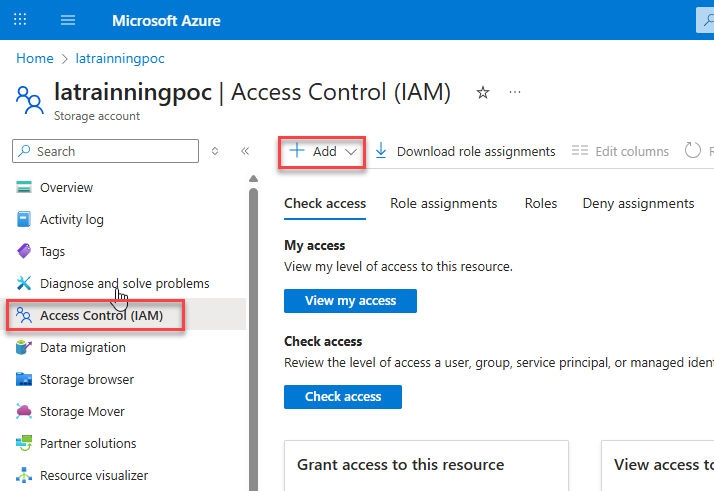Click the Refresh icon in toolbar
The height and width of the screenshot is (491, 714).
coord(693,151)
